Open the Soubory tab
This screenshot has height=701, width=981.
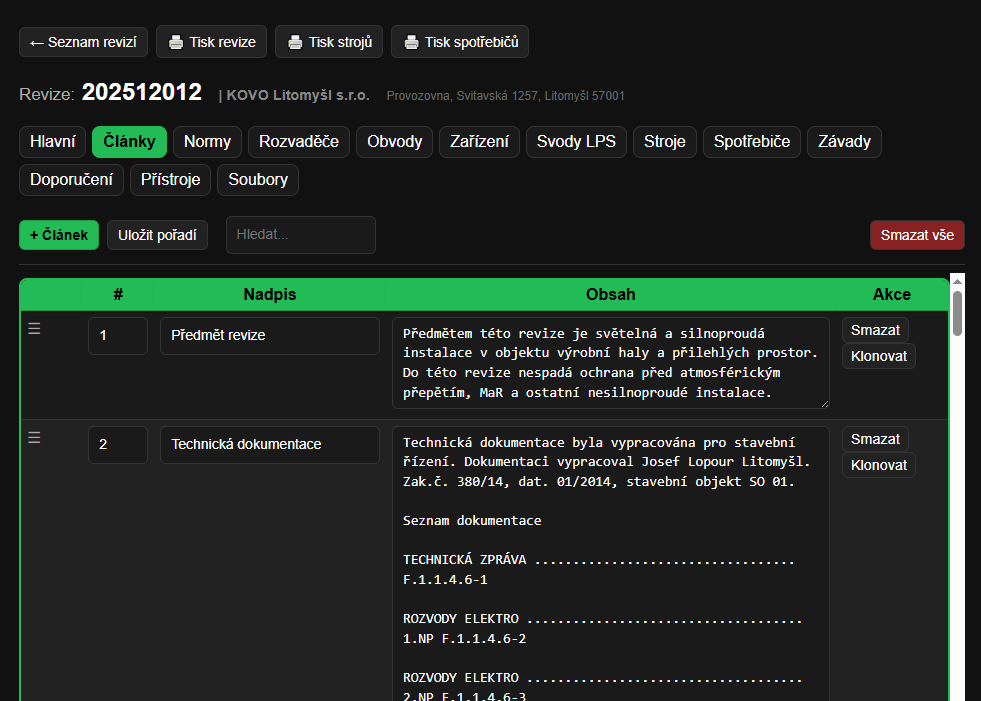coord(258,180)
